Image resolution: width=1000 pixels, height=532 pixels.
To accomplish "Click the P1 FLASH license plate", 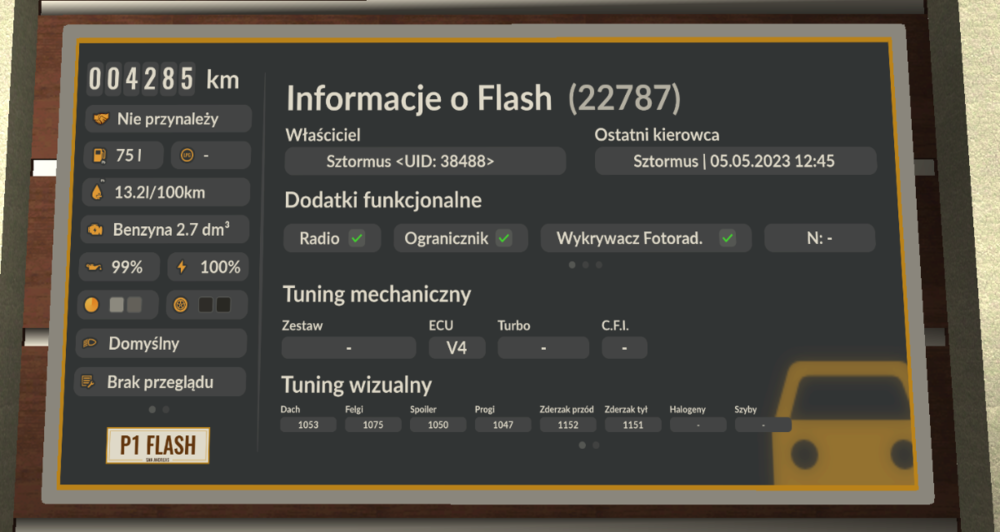I will click(158, 445).
